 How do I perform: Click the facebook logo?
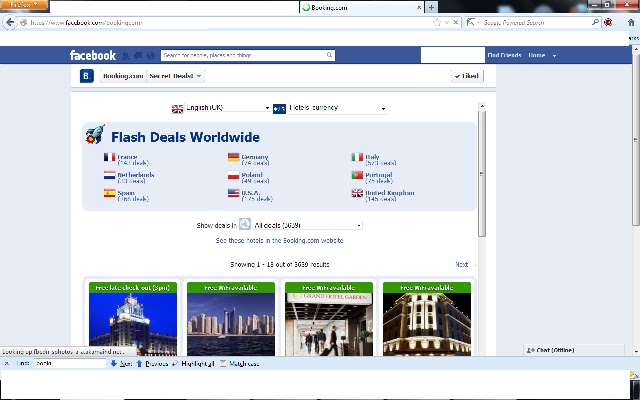click(93, 55)
